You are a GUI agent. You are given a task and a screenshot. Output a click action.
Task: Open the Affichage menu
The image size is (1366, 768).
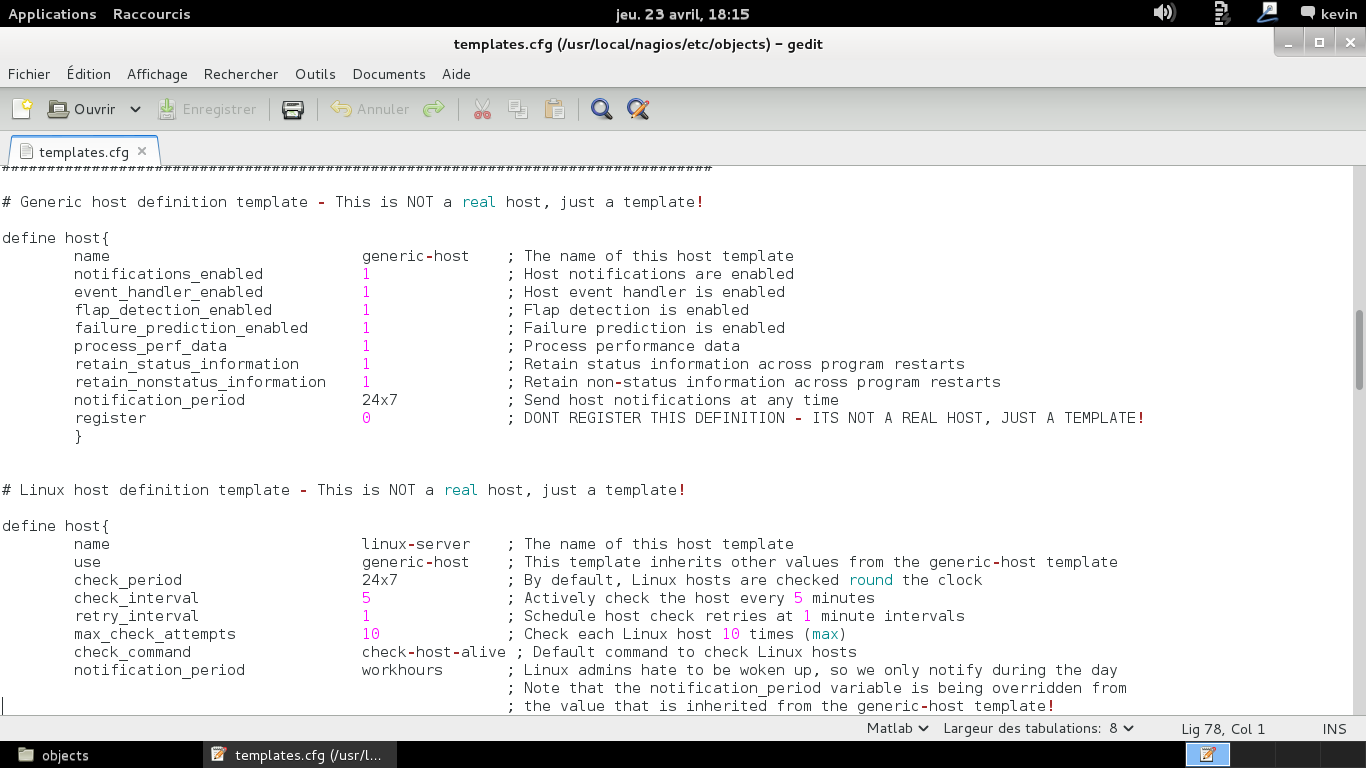tap(157, 74)
